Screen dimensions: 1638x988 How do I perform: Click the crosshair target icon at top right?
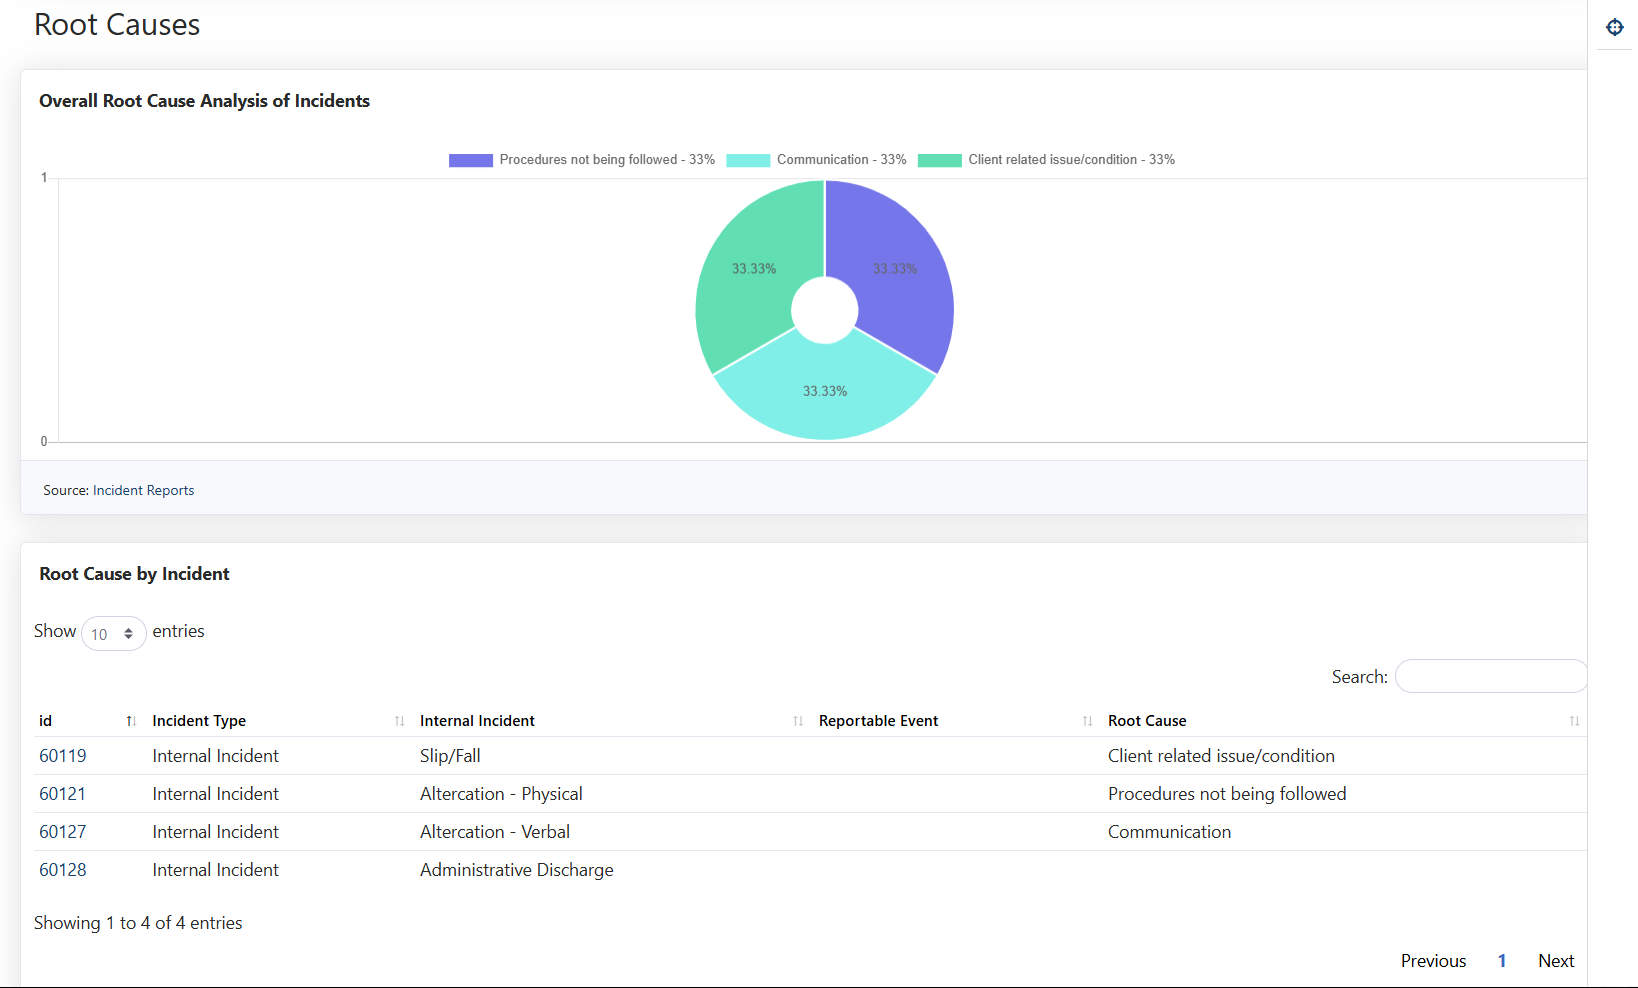[1614, 27]
